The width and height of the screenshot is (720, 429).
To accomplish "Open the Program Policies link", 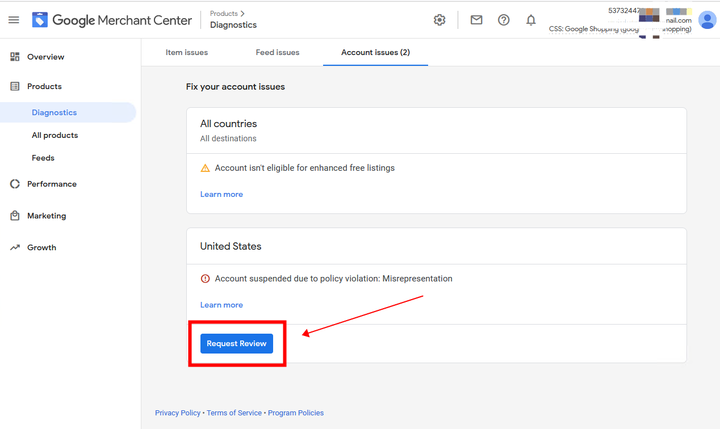I will pos(296,413).
